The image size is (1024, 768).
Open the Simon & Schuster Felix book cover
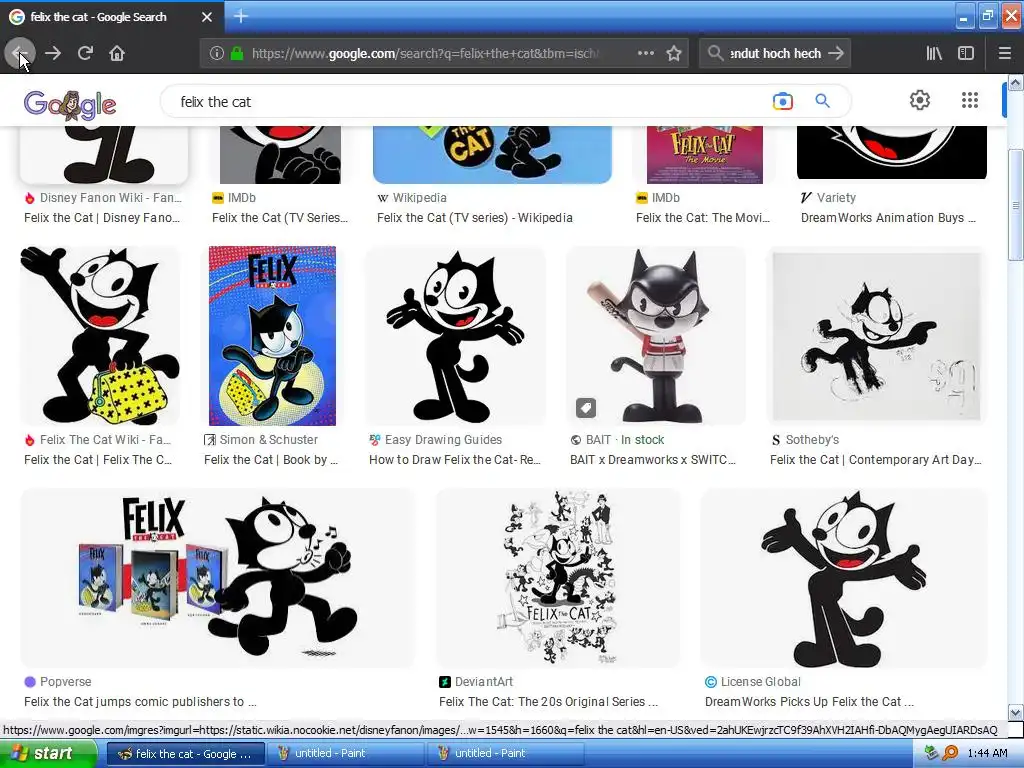coord(272,336)
